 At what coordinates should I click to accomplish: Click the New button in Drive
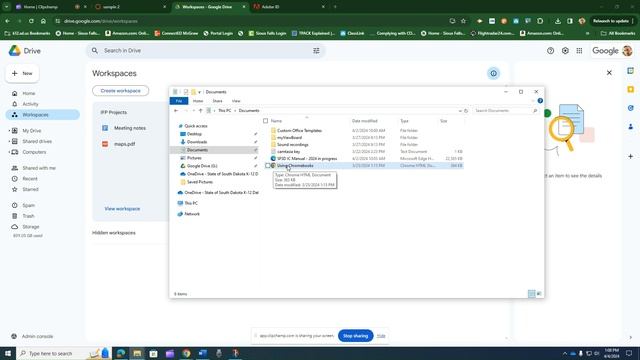point(22,73)
